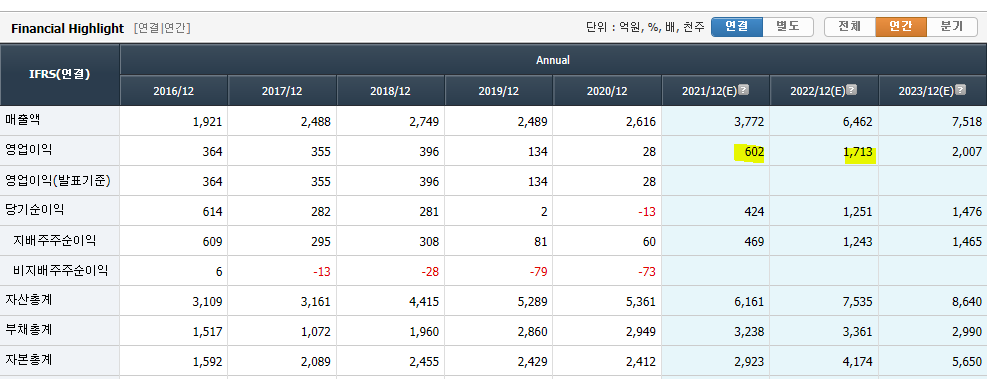Click 매출액 value 3,772
The width and height of the screenshot is (994, 379).
coord(750,122)
